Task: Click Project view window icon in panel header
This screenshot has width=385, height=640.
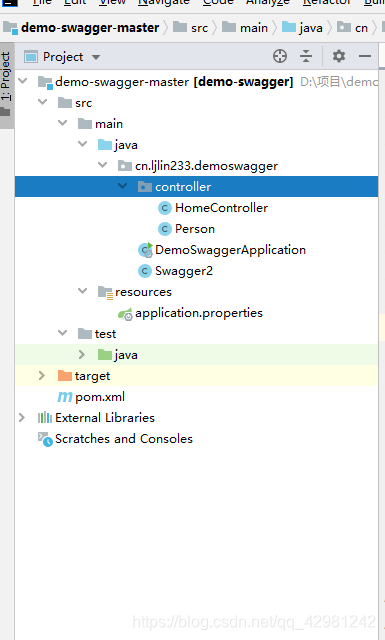Action: click(31, 57)
